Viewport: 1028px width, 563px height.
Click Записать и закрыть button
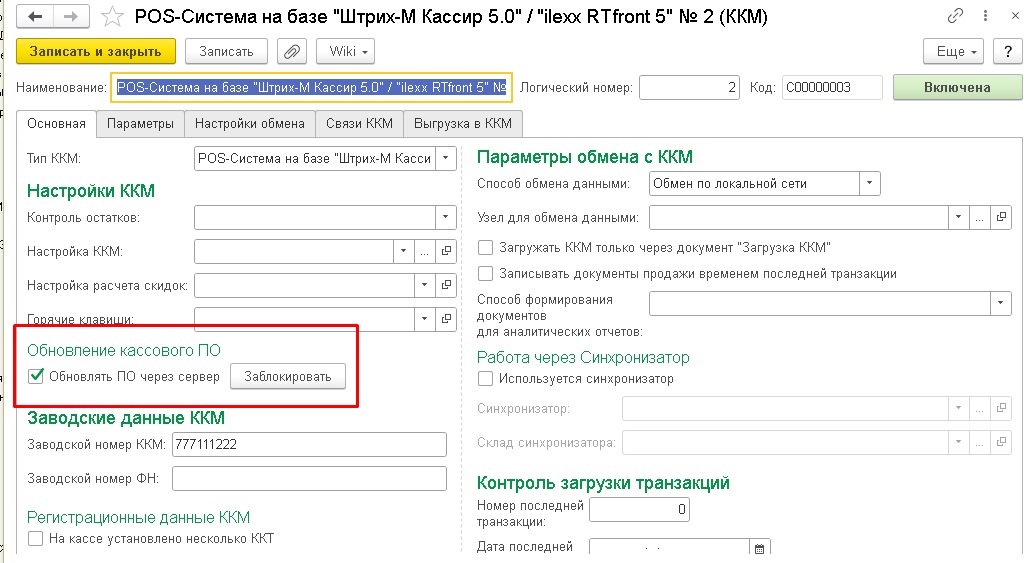pyautogui.click(x=96, y=51)
